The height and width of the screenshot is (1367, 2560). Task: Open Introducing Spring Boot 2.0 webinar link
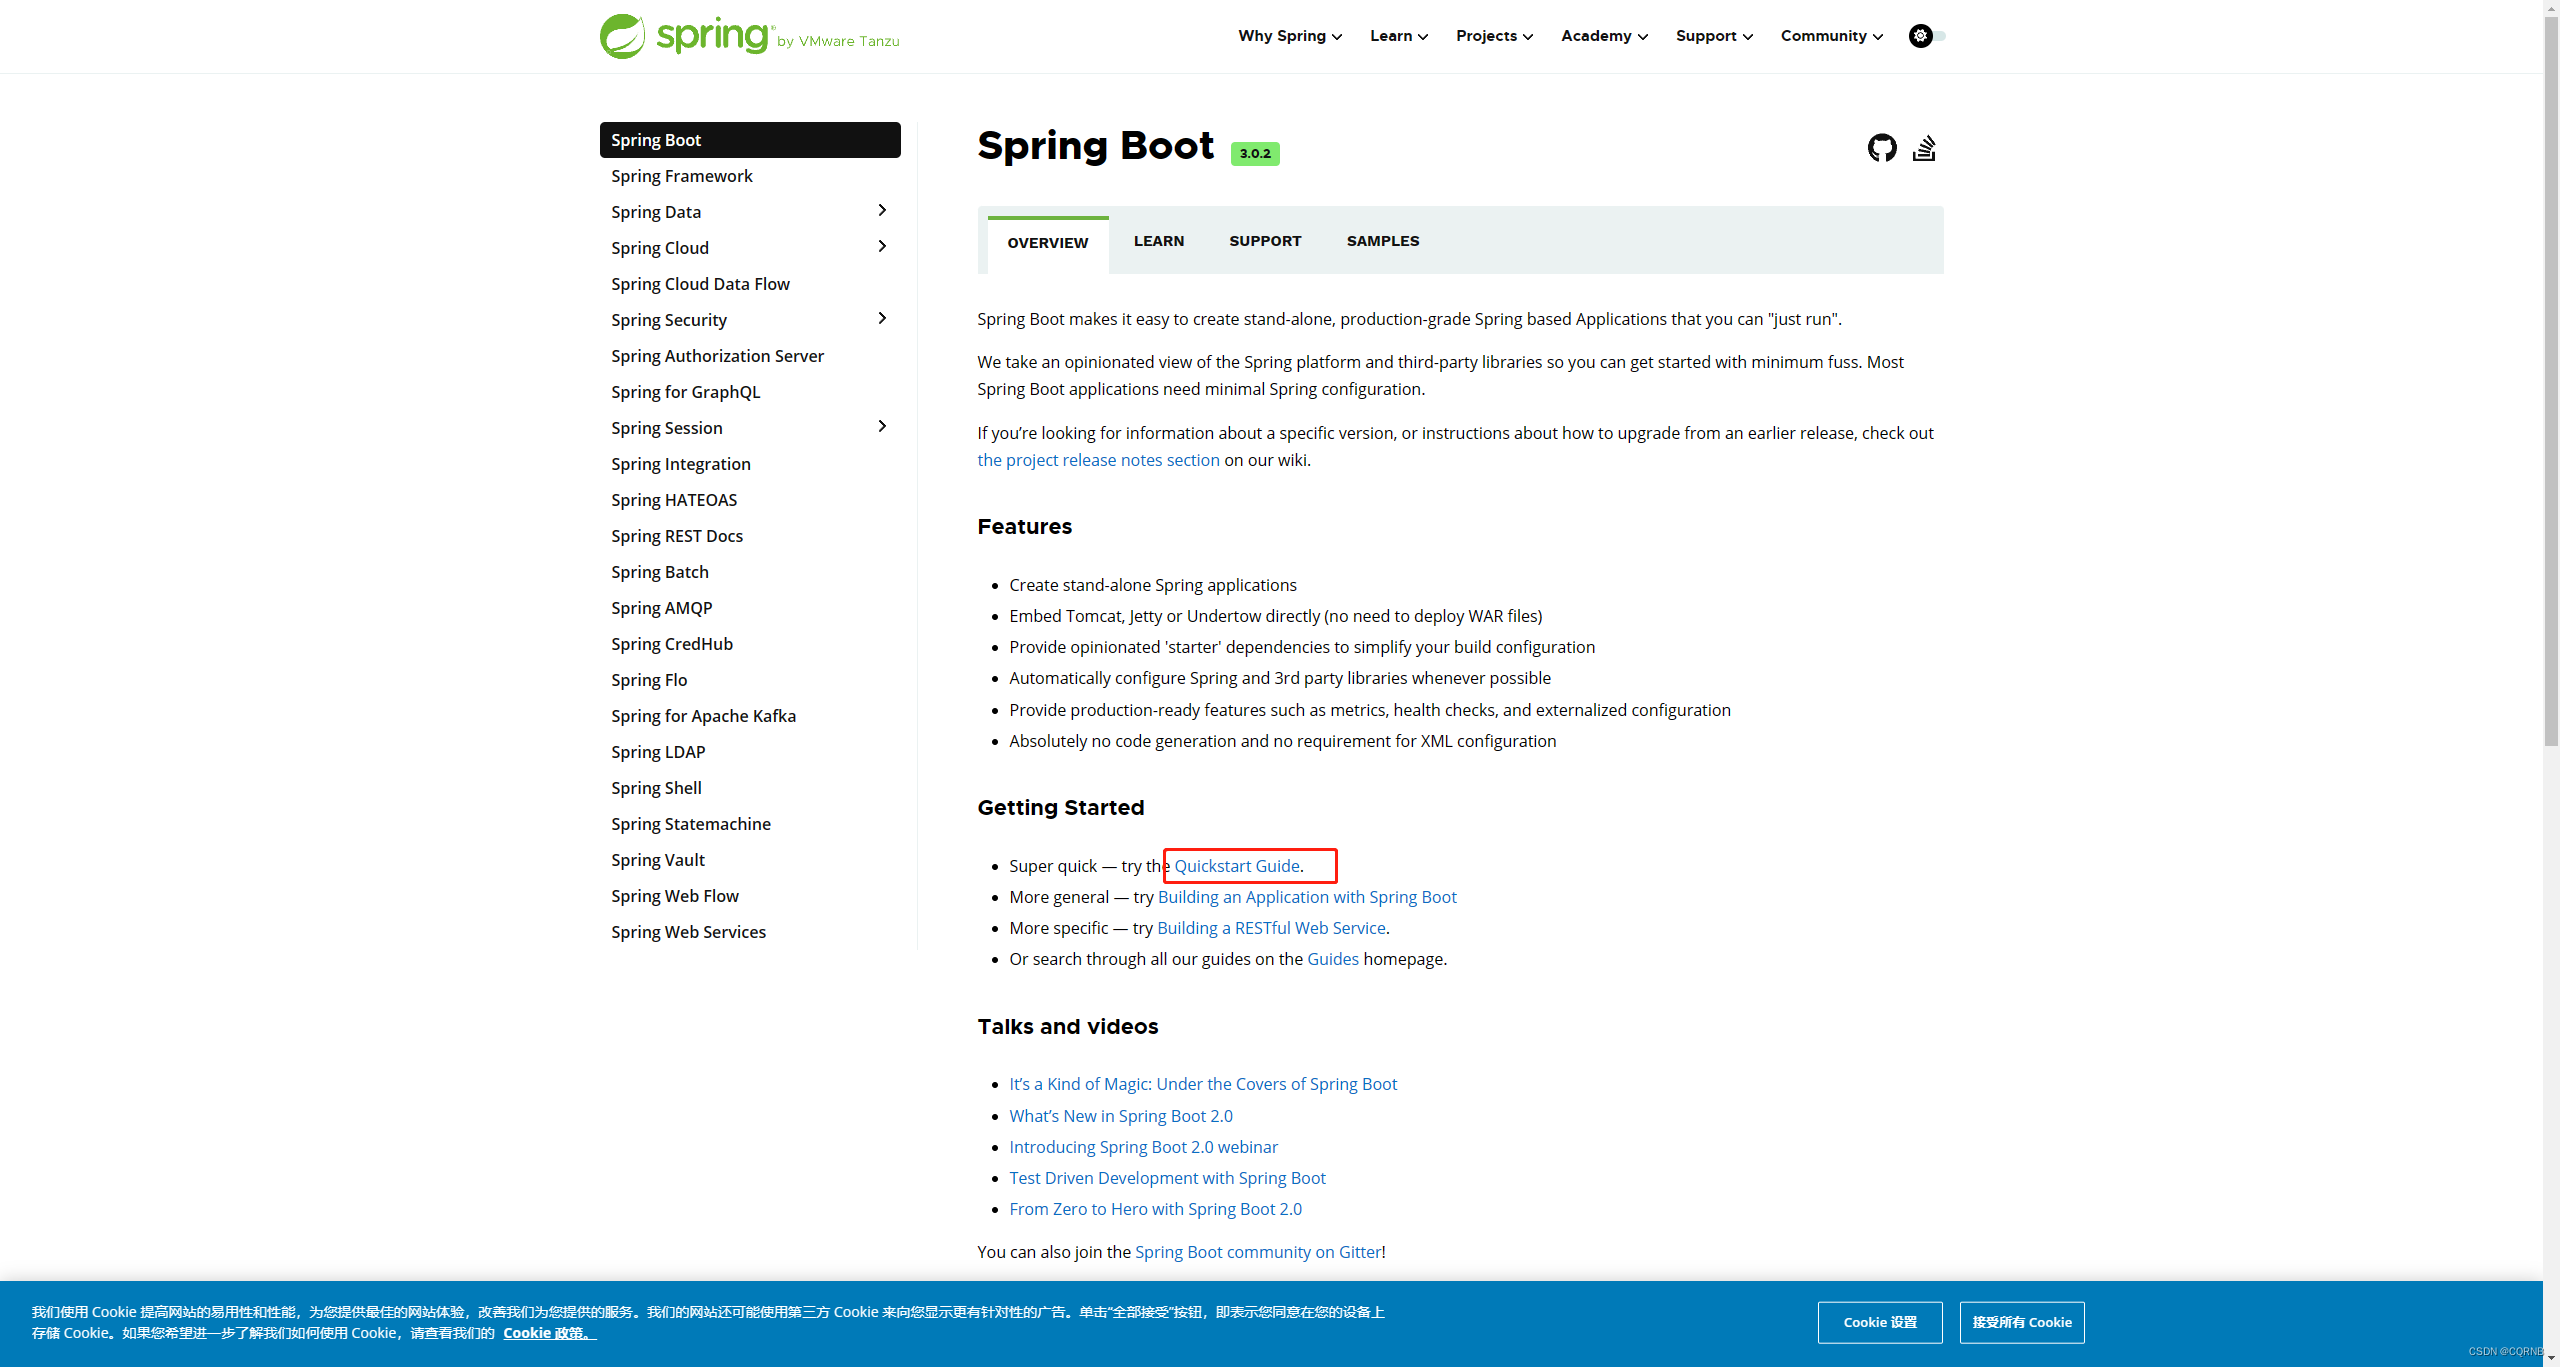1143,1147
